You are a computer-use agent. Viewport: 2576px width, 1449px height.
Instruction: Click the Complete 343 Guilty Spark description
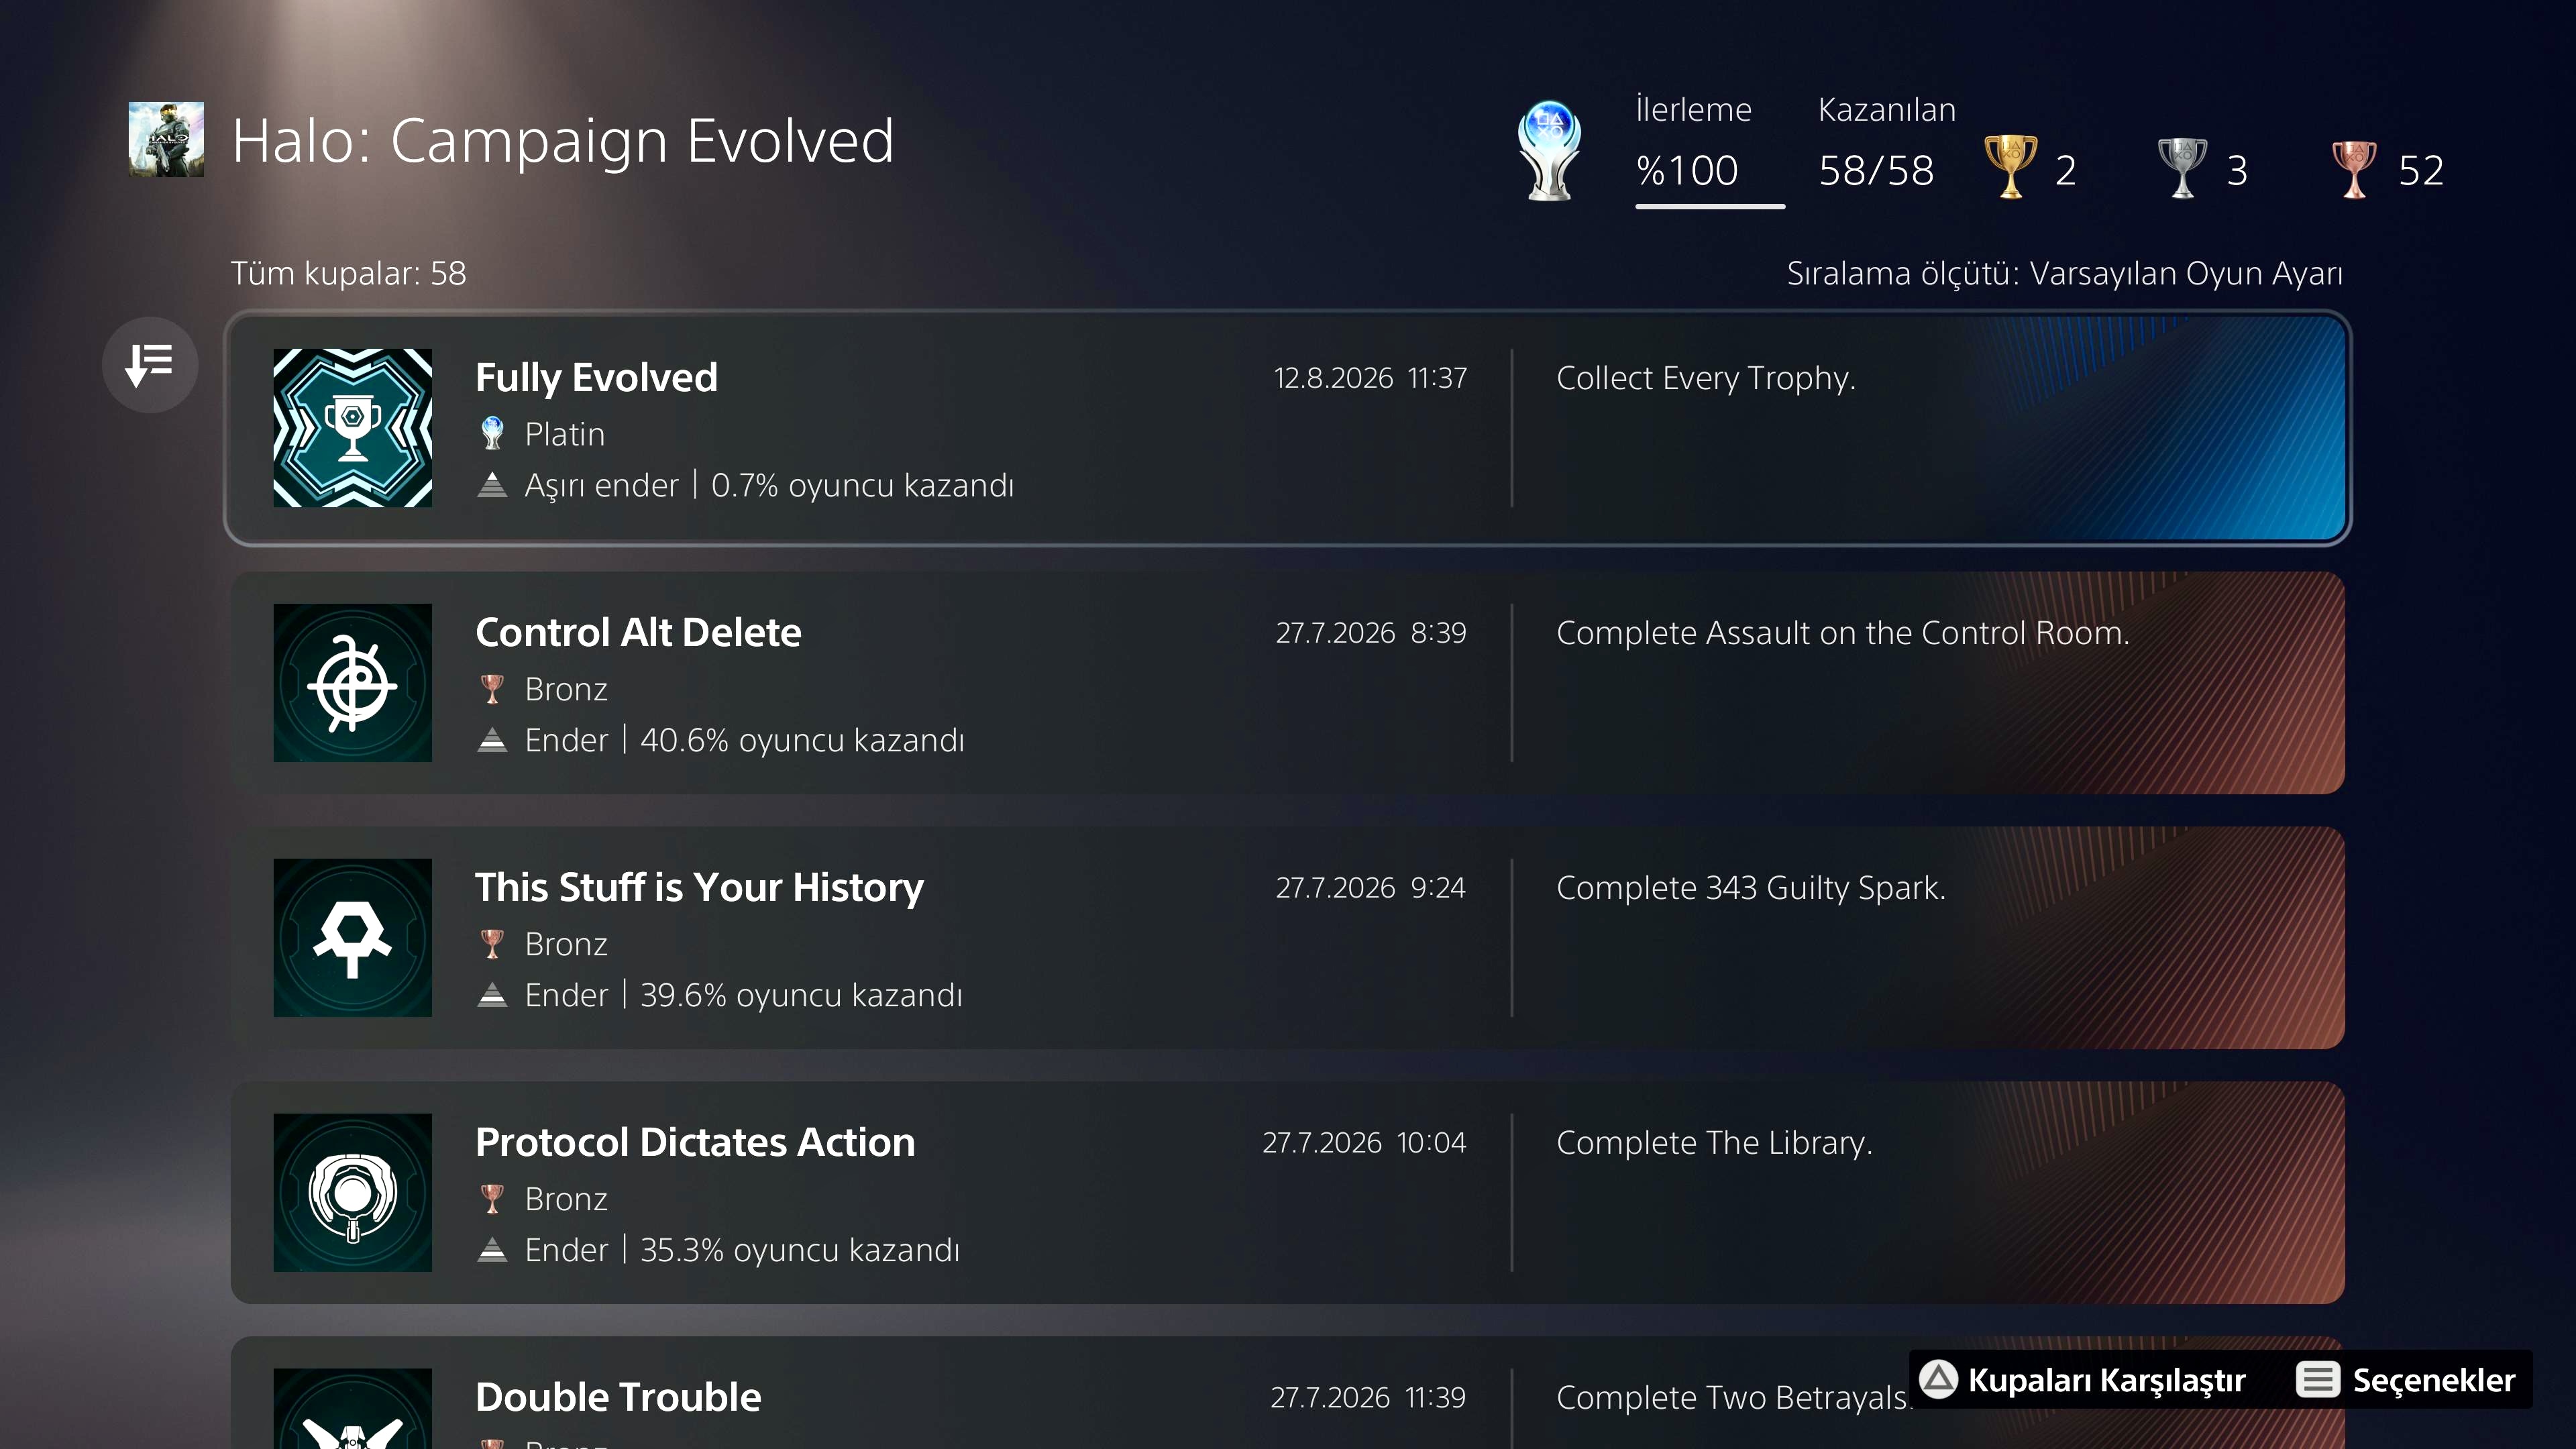coord(1751,889)
